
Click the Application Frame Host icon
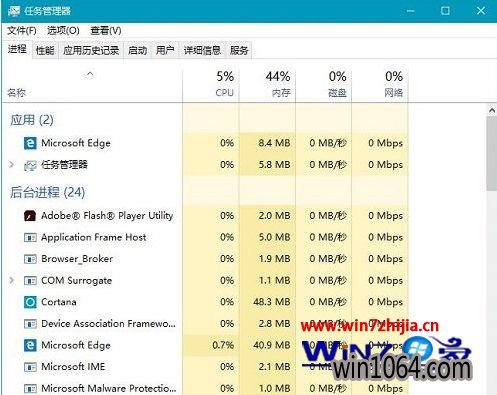pos(30,238)
